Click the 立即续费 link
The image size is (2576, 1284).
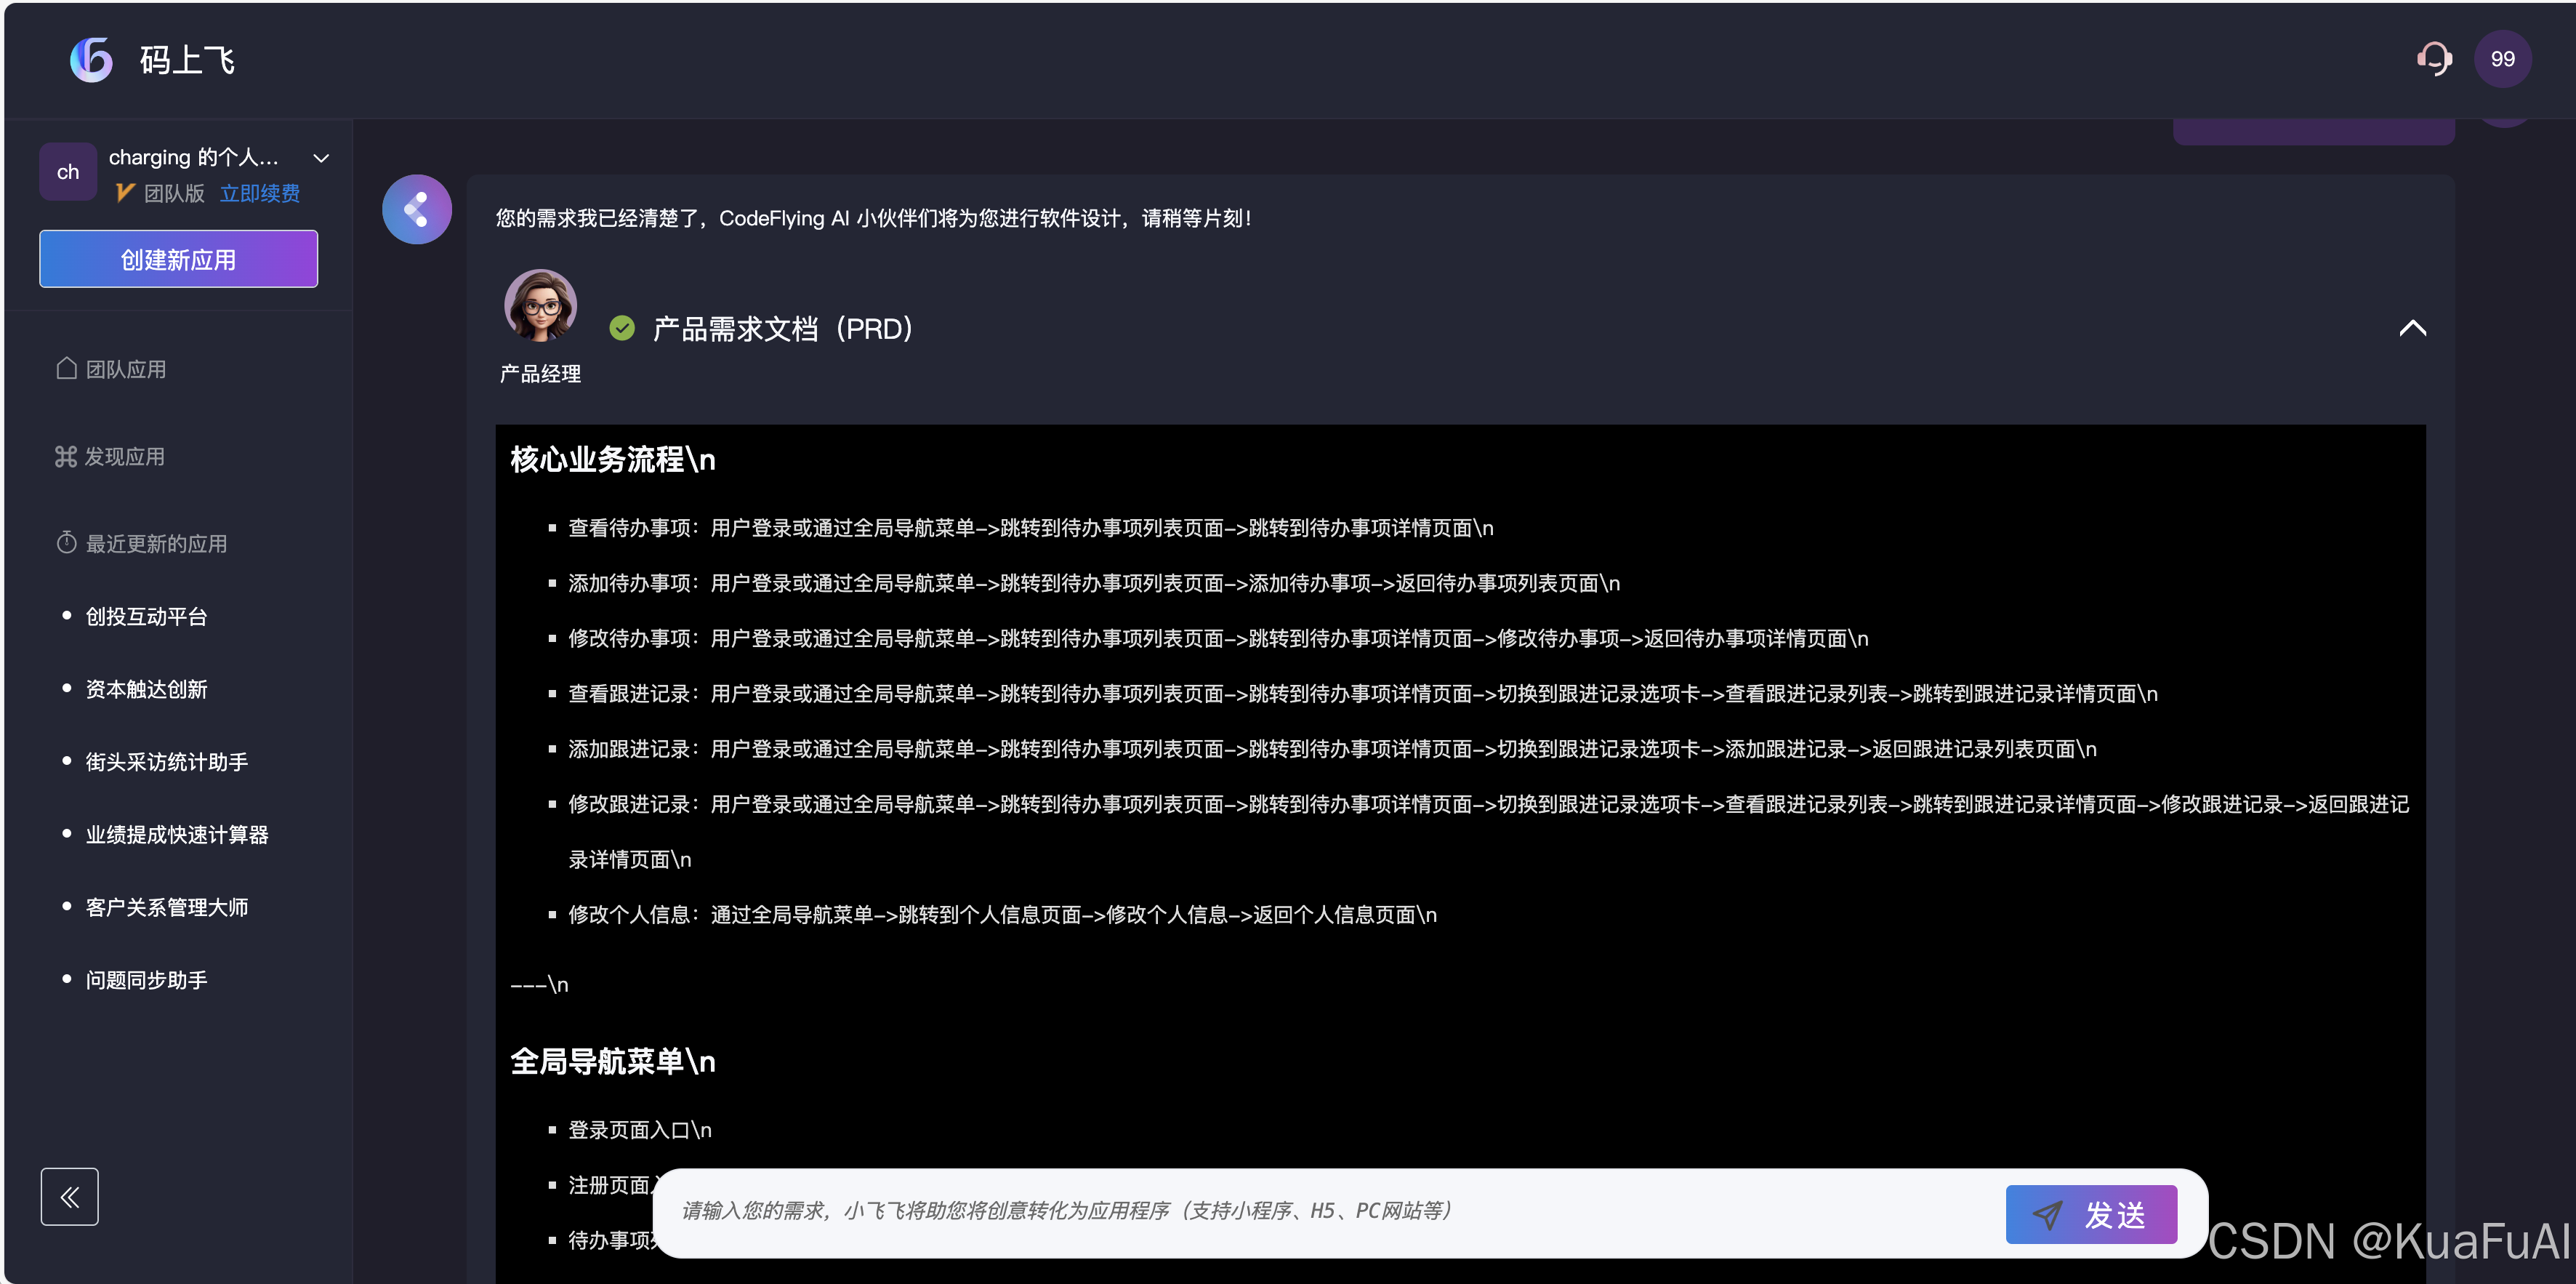tap(260, 193)
